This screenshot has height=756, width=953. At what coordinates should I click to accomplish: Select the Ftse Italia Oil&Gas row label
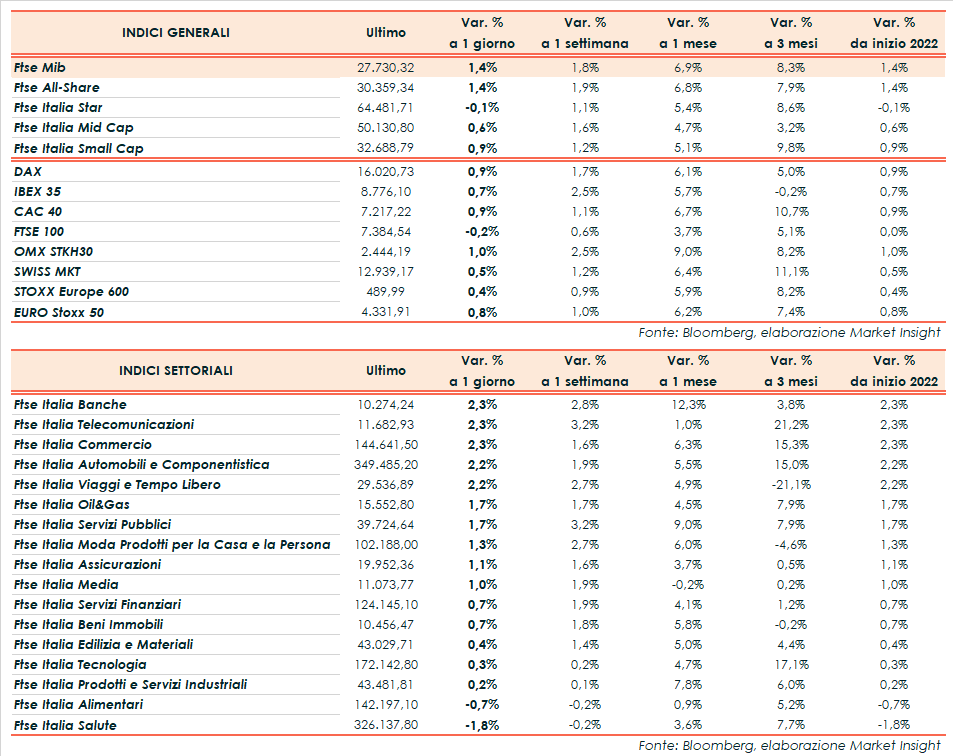pos(72,505)
